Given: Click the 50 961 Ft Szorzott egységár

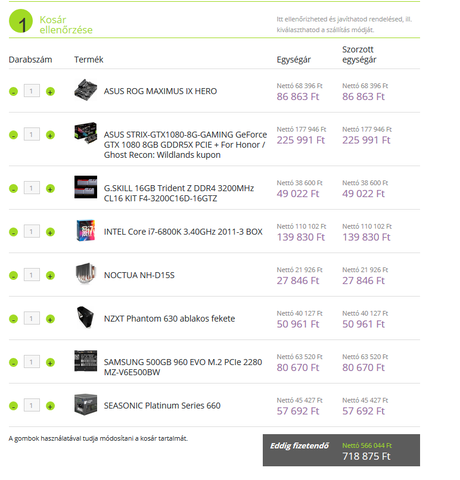Looking at the screenshot, I should (364, 324).
